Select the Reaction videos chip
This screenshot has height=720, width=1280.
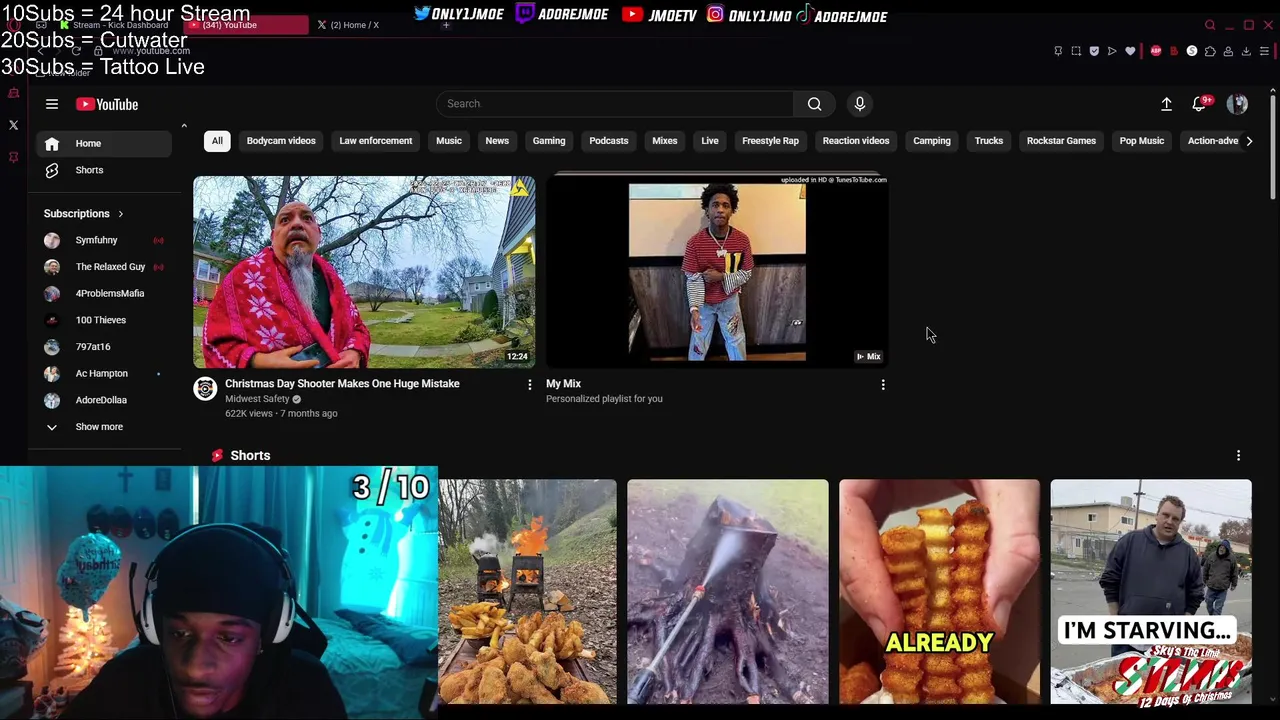[856, 141]
